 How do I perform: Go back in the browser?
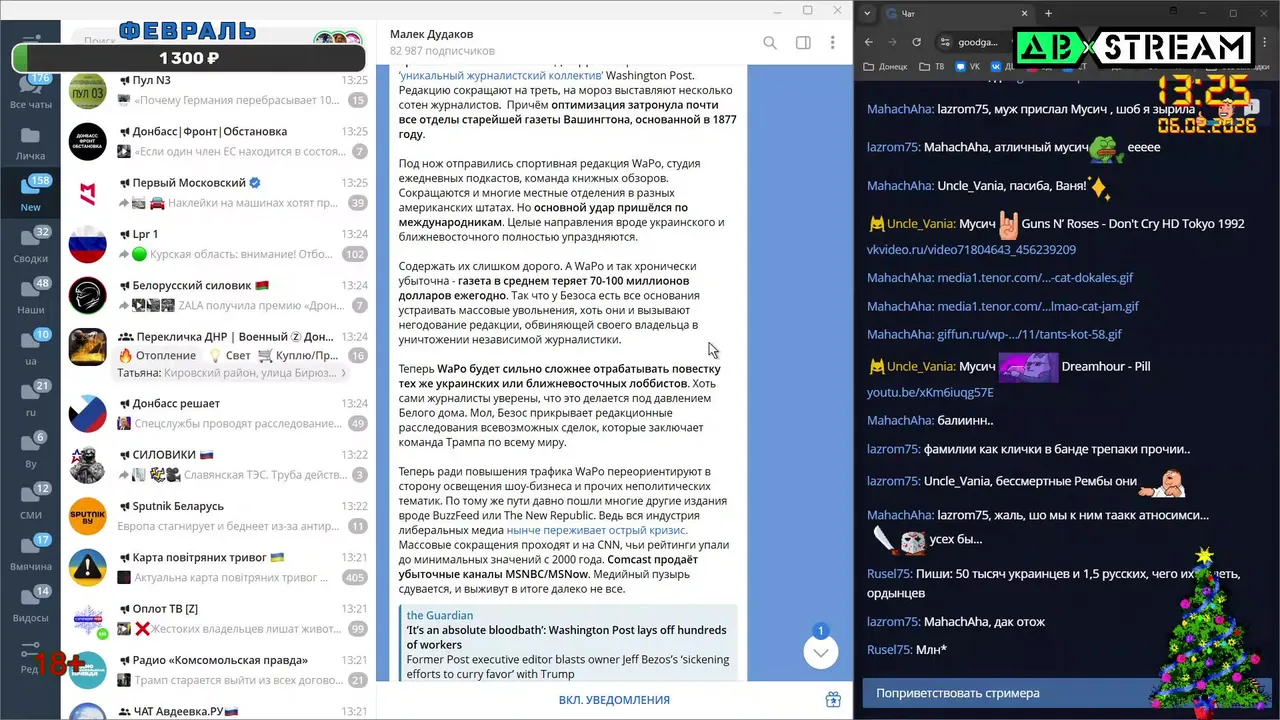[868, 42]
